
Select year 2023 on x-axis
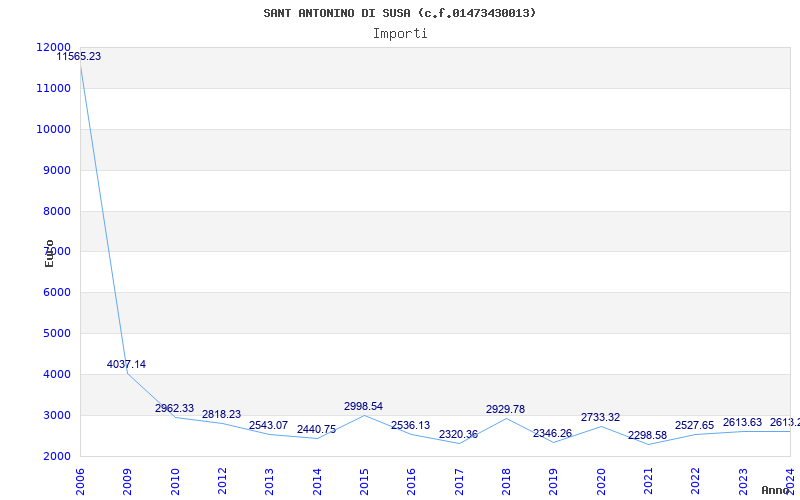pos(743,482)
